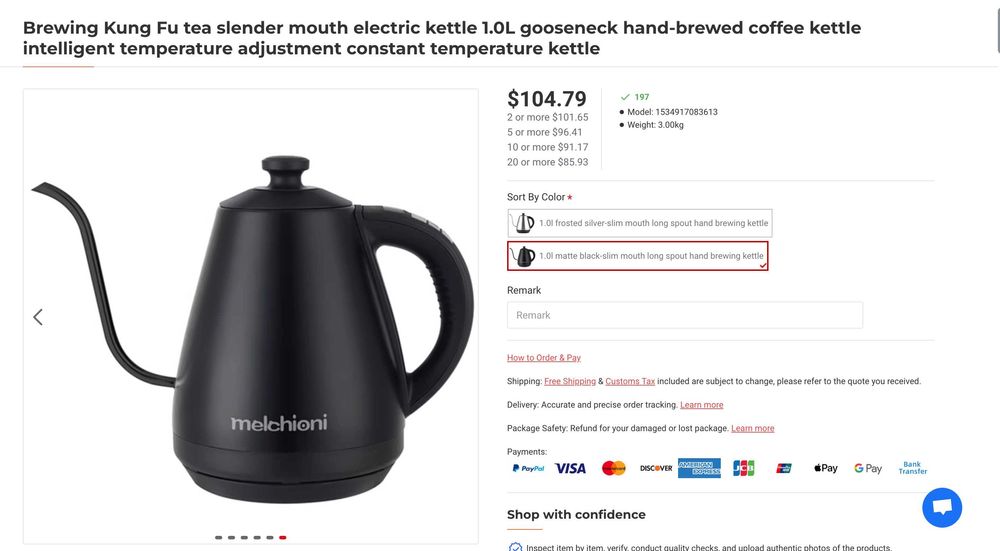
Task: Open Package Safety Learn more link
Action: point(753,429)
